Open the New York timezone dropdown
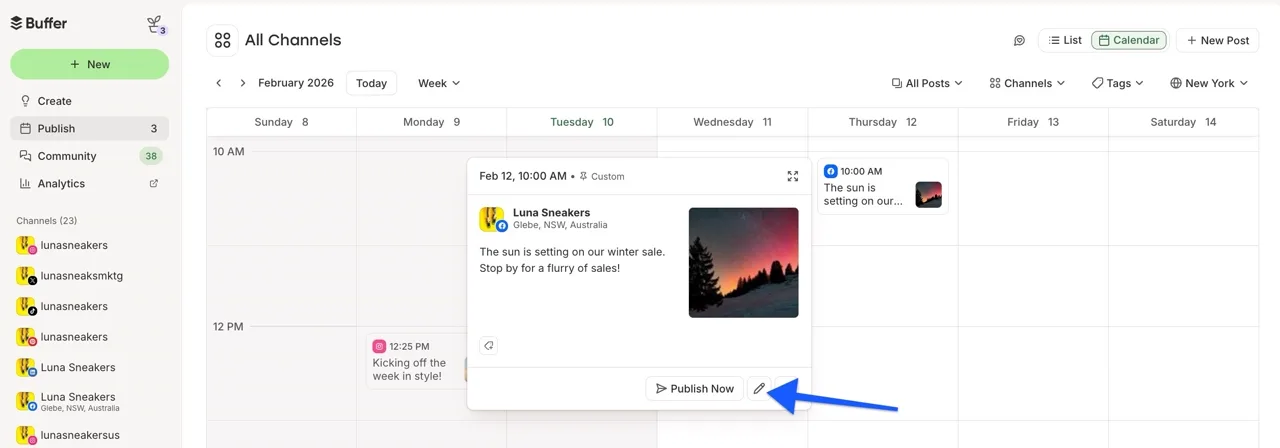This screenshot has height=448, width=1280. pyautogui.click(x=1209, y=83)
